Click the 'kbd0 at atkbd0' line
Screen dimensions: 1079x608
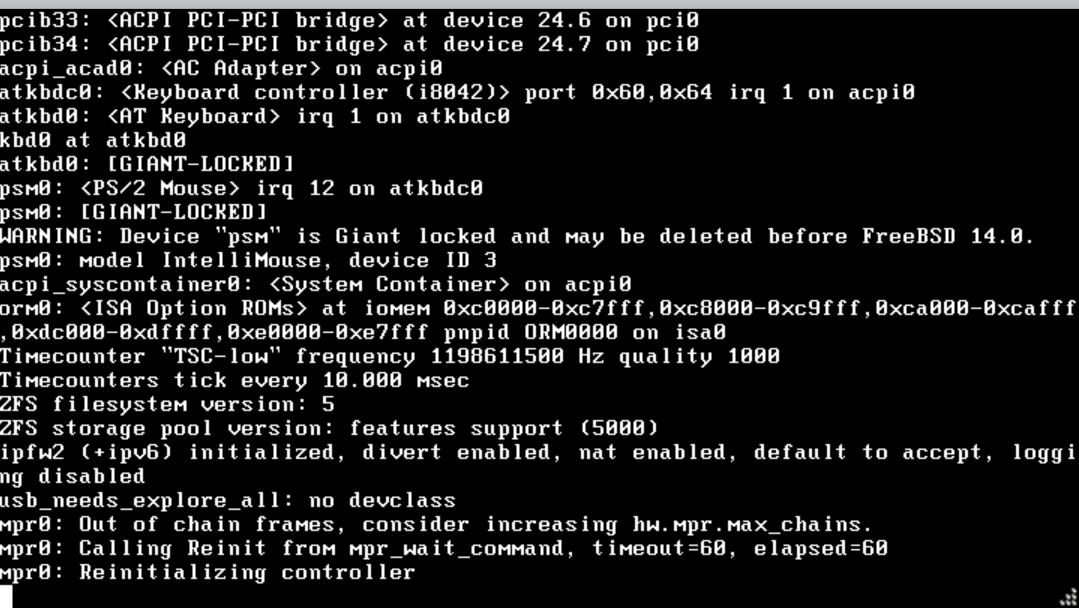(93, 140)
